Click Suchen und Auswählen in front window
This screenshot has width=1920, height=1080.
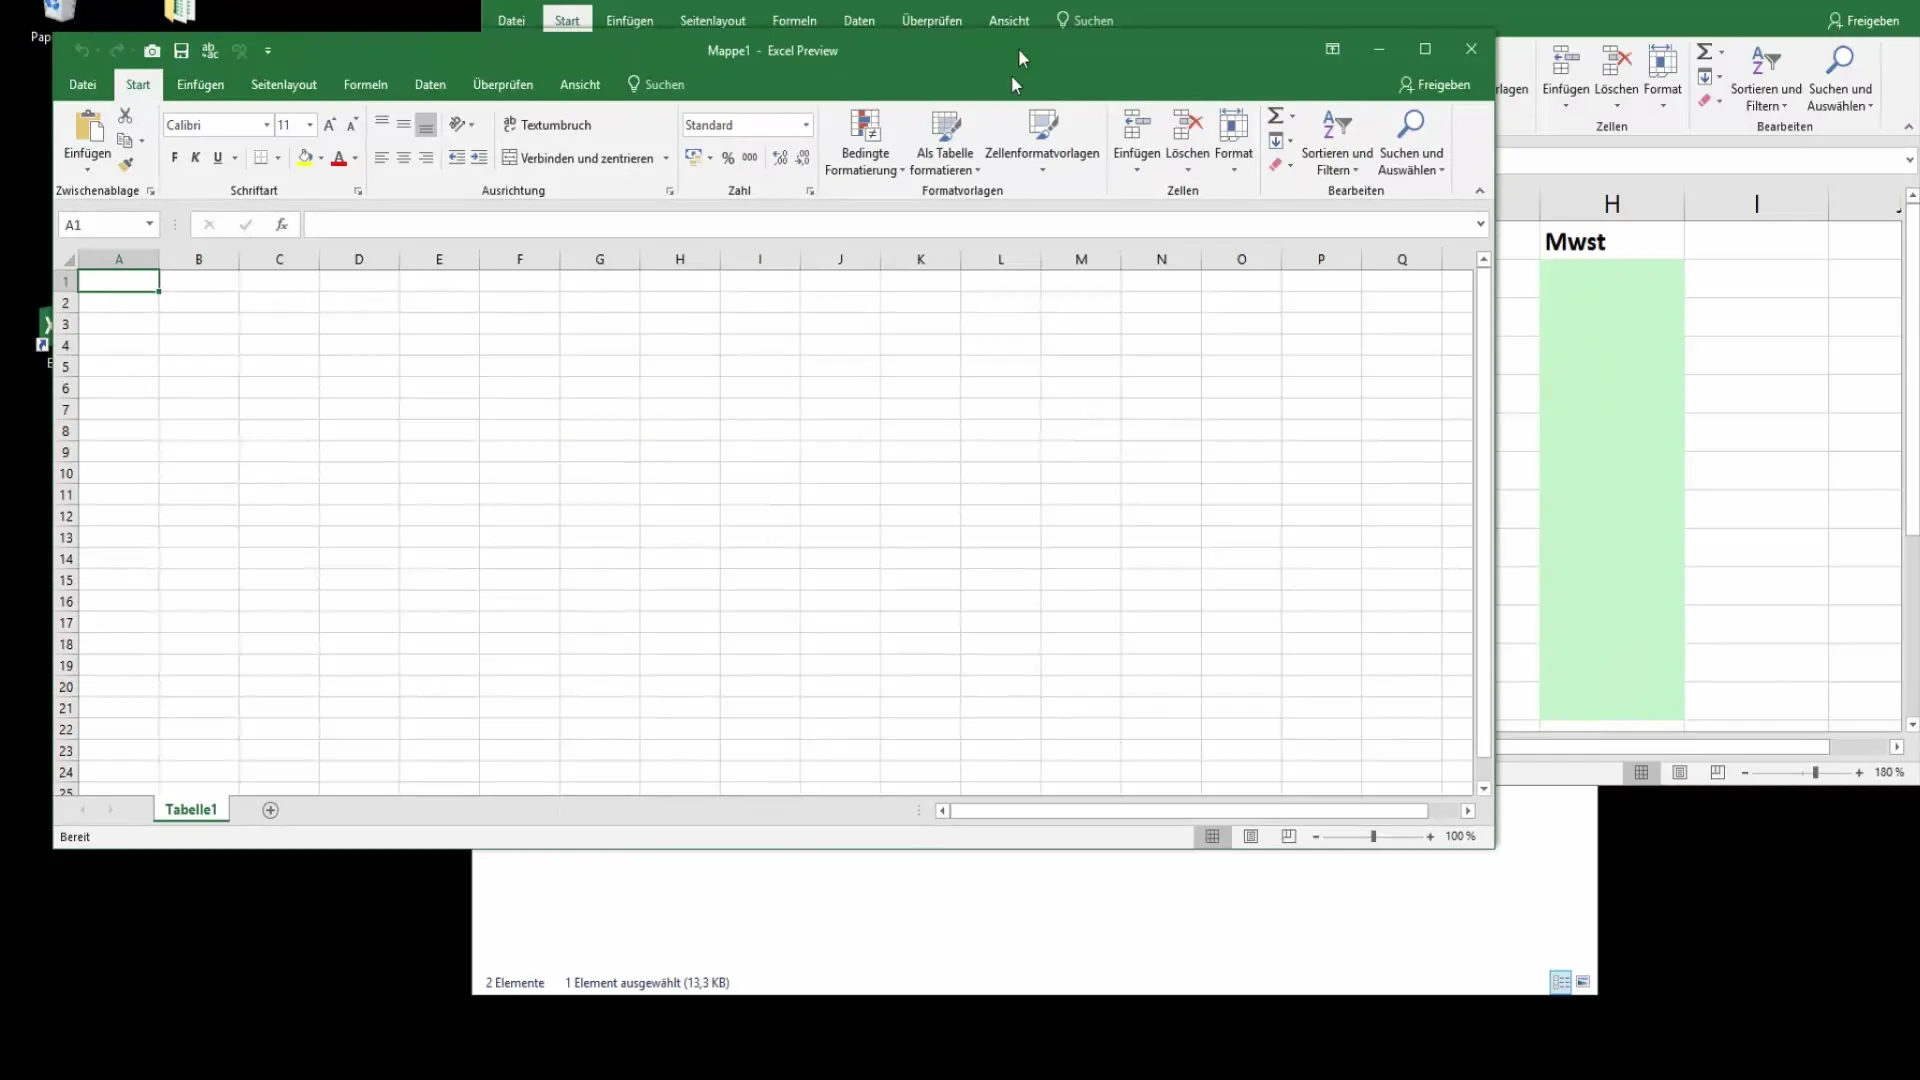pyautogui.click(x=1412, y=142)
